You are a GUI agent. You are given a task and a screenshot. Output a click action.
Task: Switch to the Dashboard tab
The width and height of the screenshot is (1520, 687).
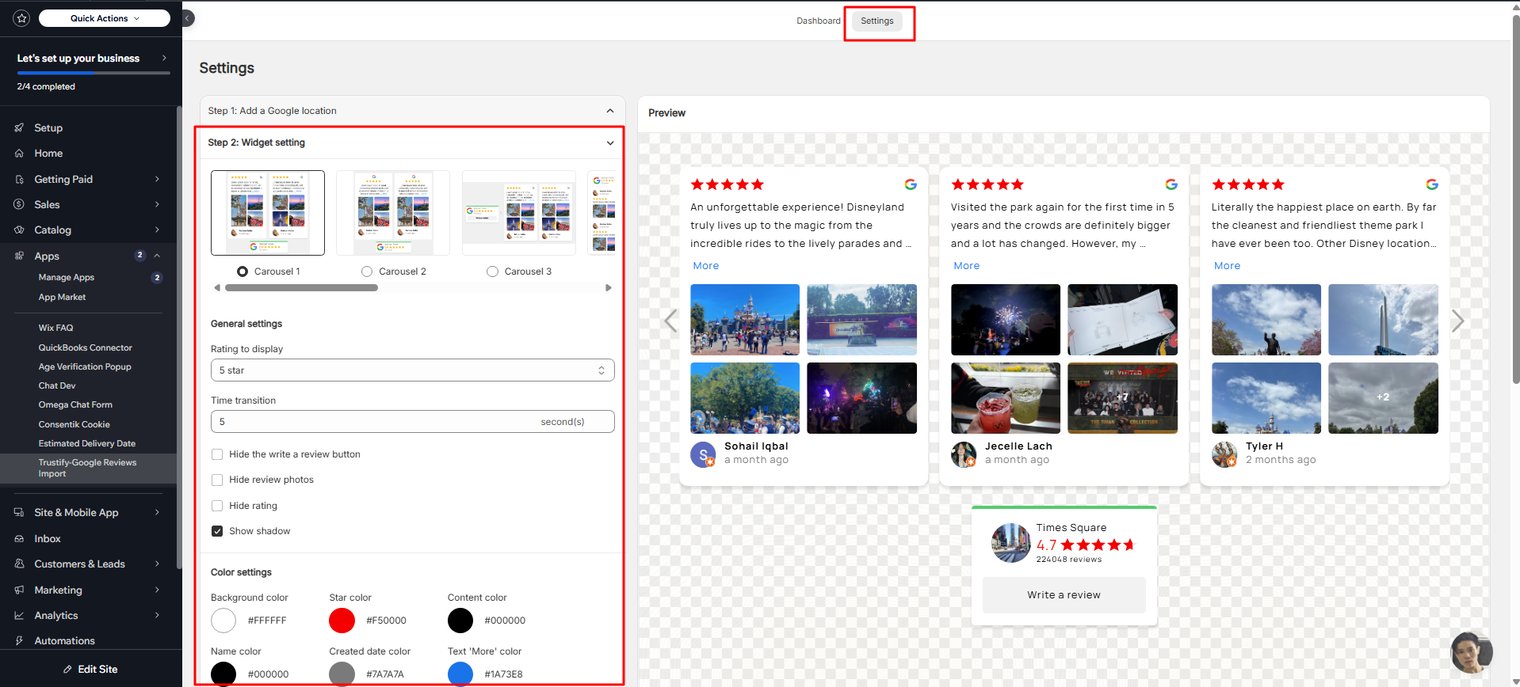coord(818,21)
